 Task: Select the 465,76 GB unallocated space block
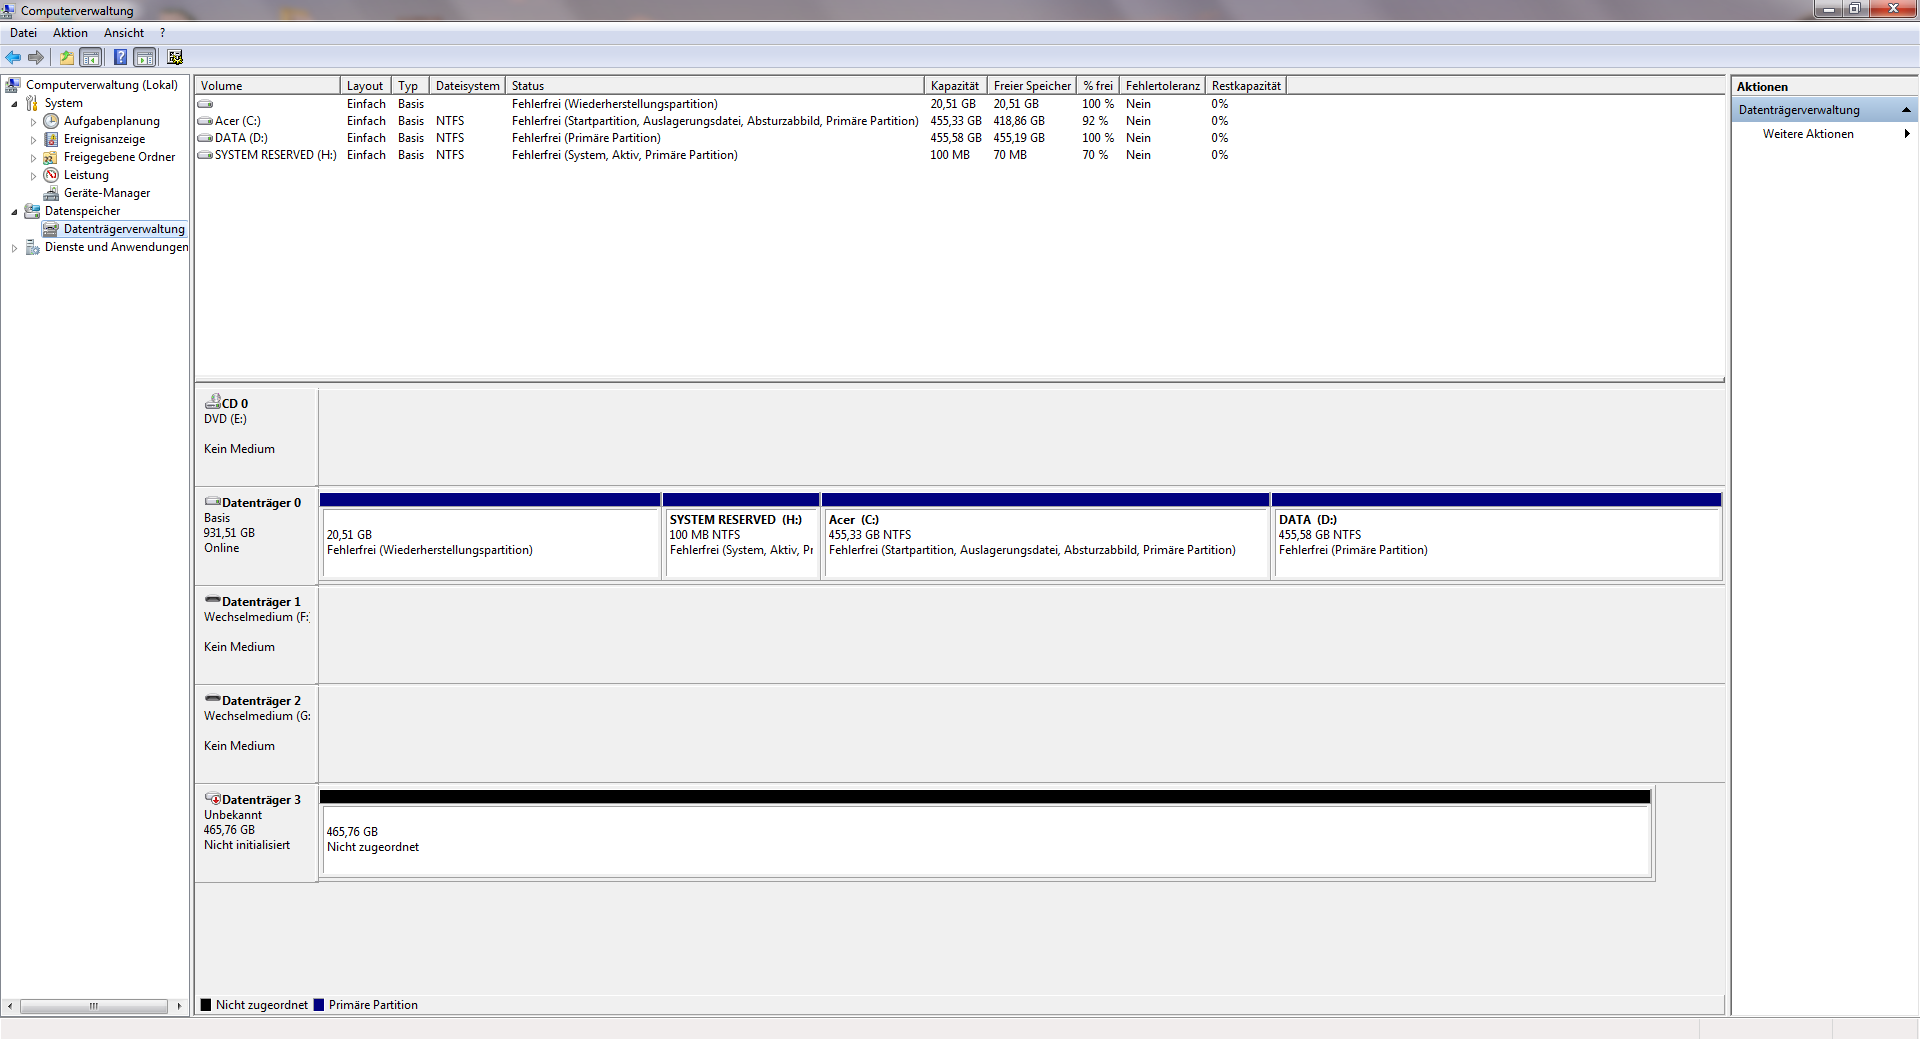coord(985,834)
